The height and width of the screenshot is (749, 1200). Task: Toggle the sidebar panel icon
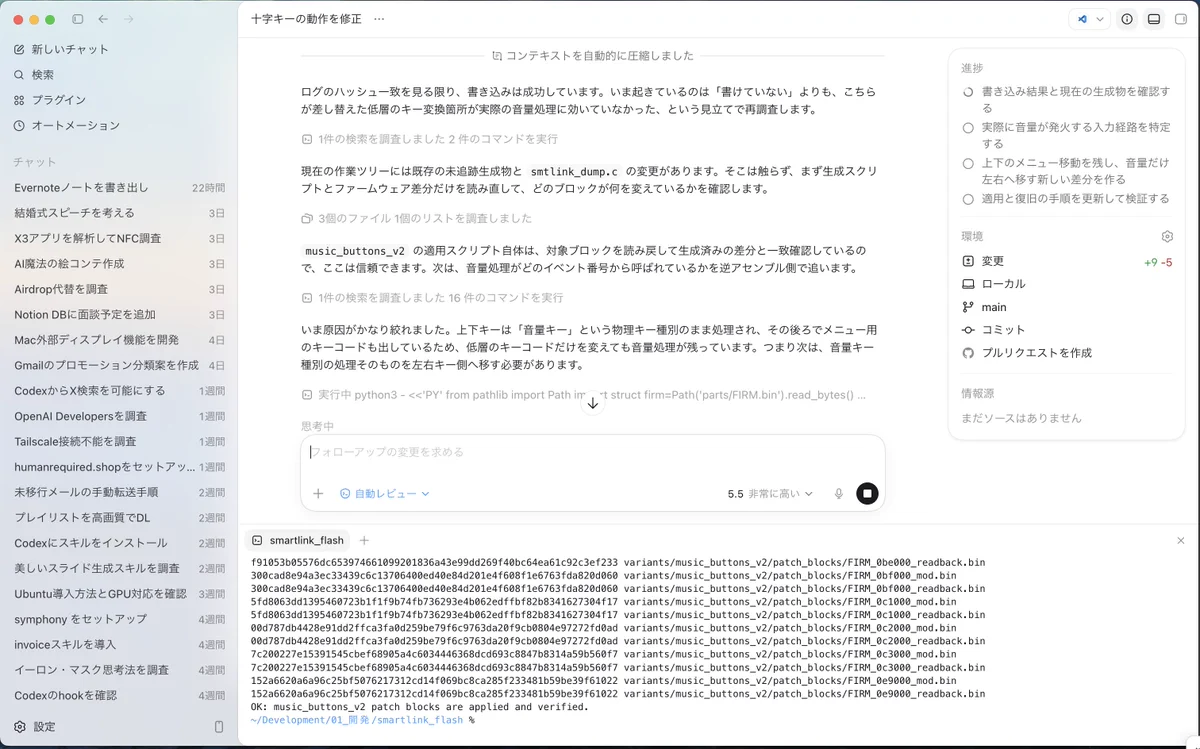78,19
